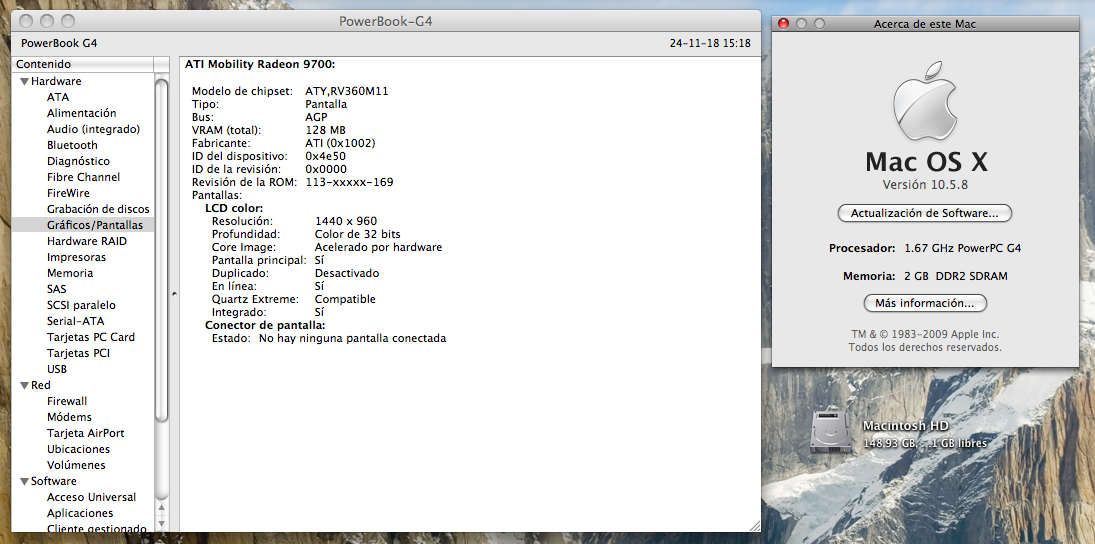Collapse the Red section triangle
Image resolution: width=1095 pixels, height=544 pixels.
coord(24,385)
